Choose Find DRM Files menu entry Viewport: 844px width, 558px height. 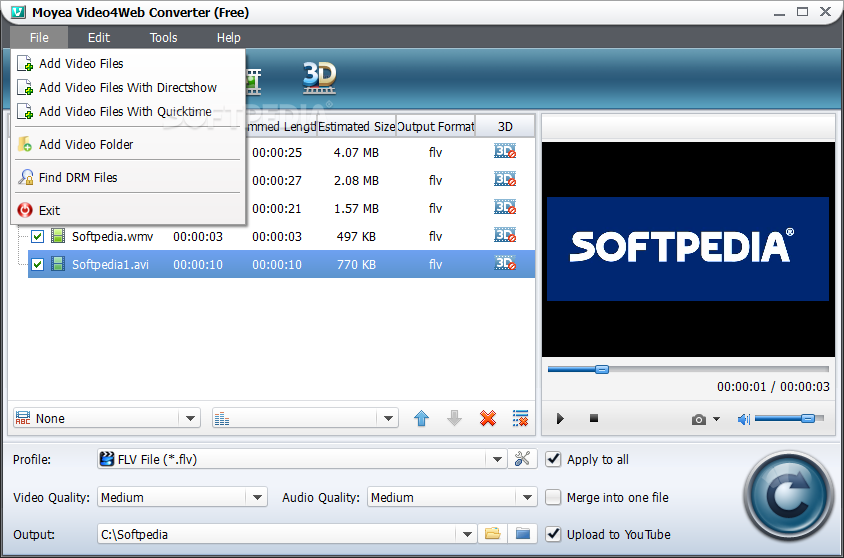(x=128, y=178)
